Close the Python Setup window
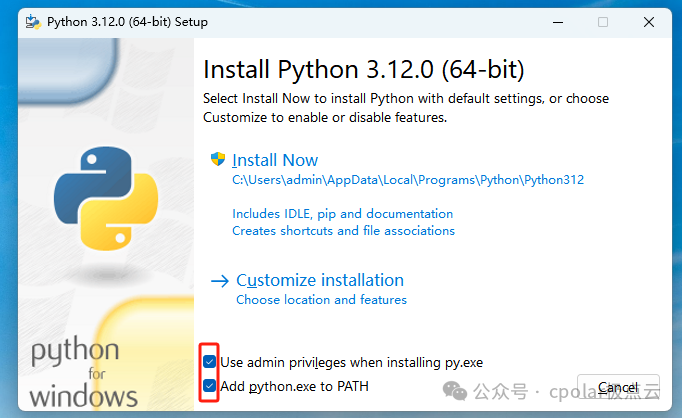Viewport: 682px width, 418px height. (657, 21)
